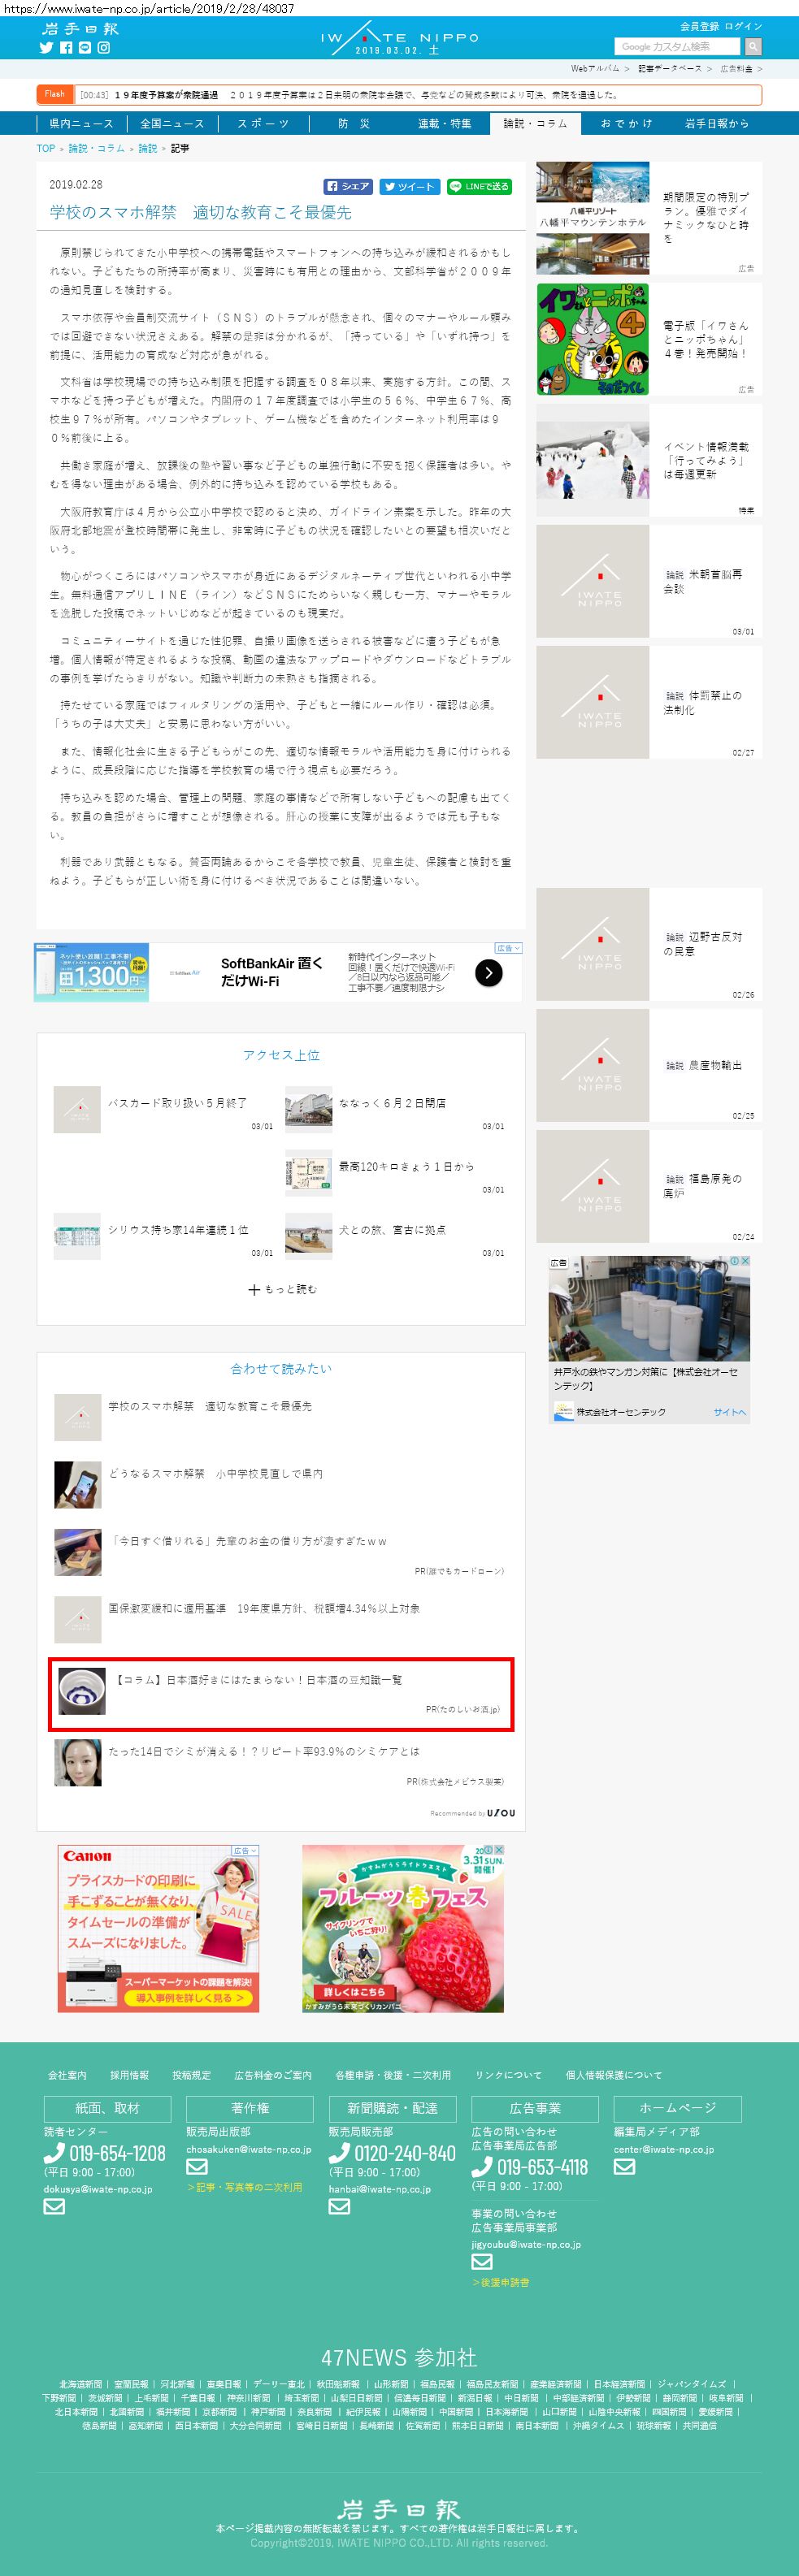
Task: Click the ログイン link at the top right
Action: pos(743,26)
